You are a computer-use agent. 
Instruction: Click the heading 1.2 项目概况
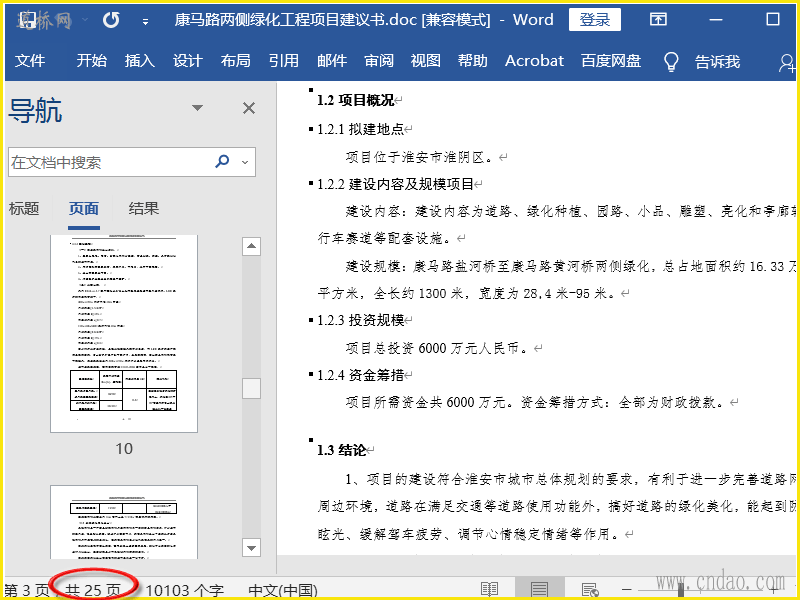pos(356,100)
